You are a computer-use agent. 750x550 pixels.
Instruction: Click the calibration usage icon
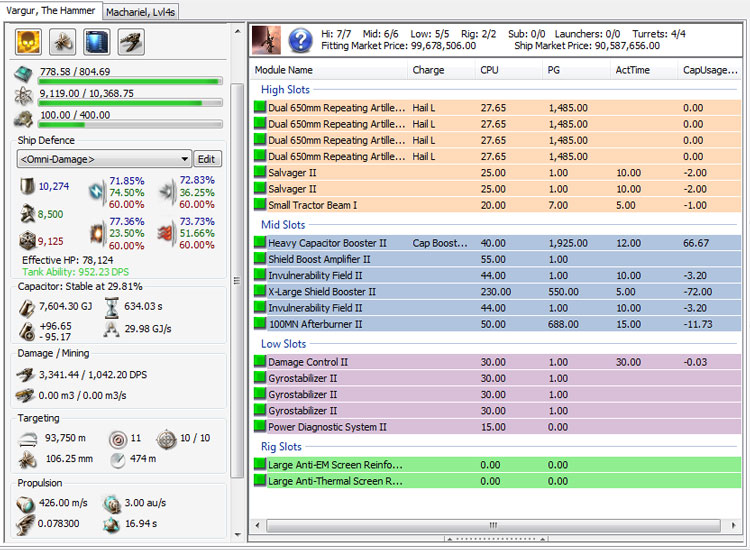coord(23,119)
